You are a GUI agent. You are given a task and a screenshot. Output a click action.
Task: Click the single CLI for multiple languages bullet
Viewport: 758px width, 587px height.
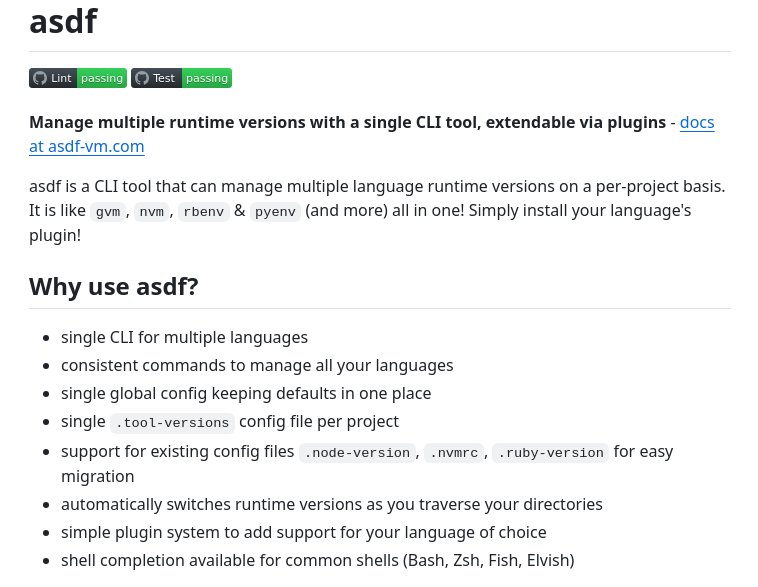coord(184,338)
